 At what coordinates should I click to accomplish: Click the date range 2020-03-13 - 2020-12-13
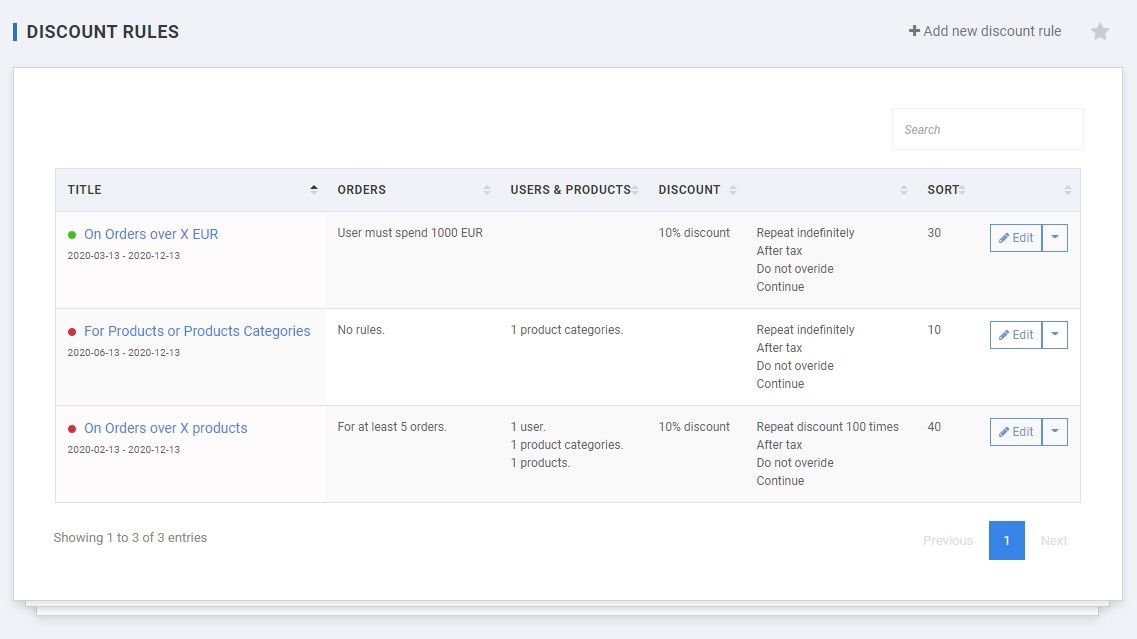click(123, 255)
